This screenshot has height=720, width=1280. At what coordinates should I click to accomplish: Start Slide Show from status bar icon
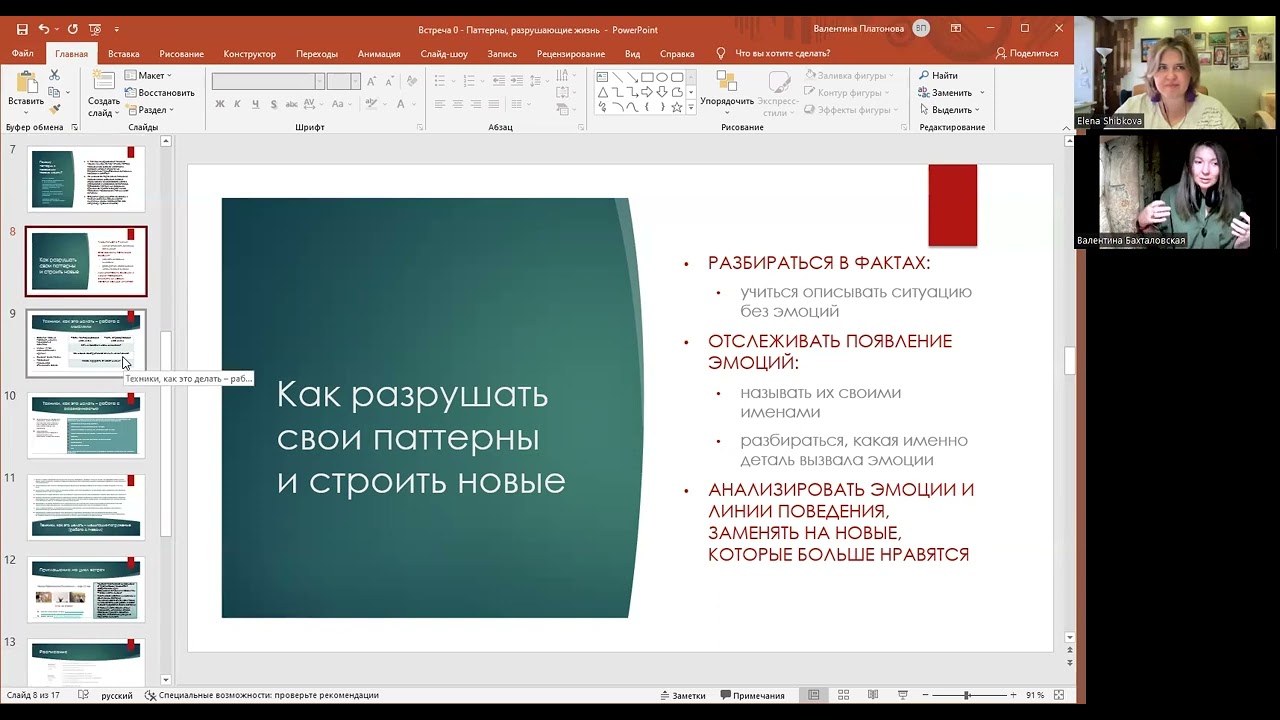(903, 695)
